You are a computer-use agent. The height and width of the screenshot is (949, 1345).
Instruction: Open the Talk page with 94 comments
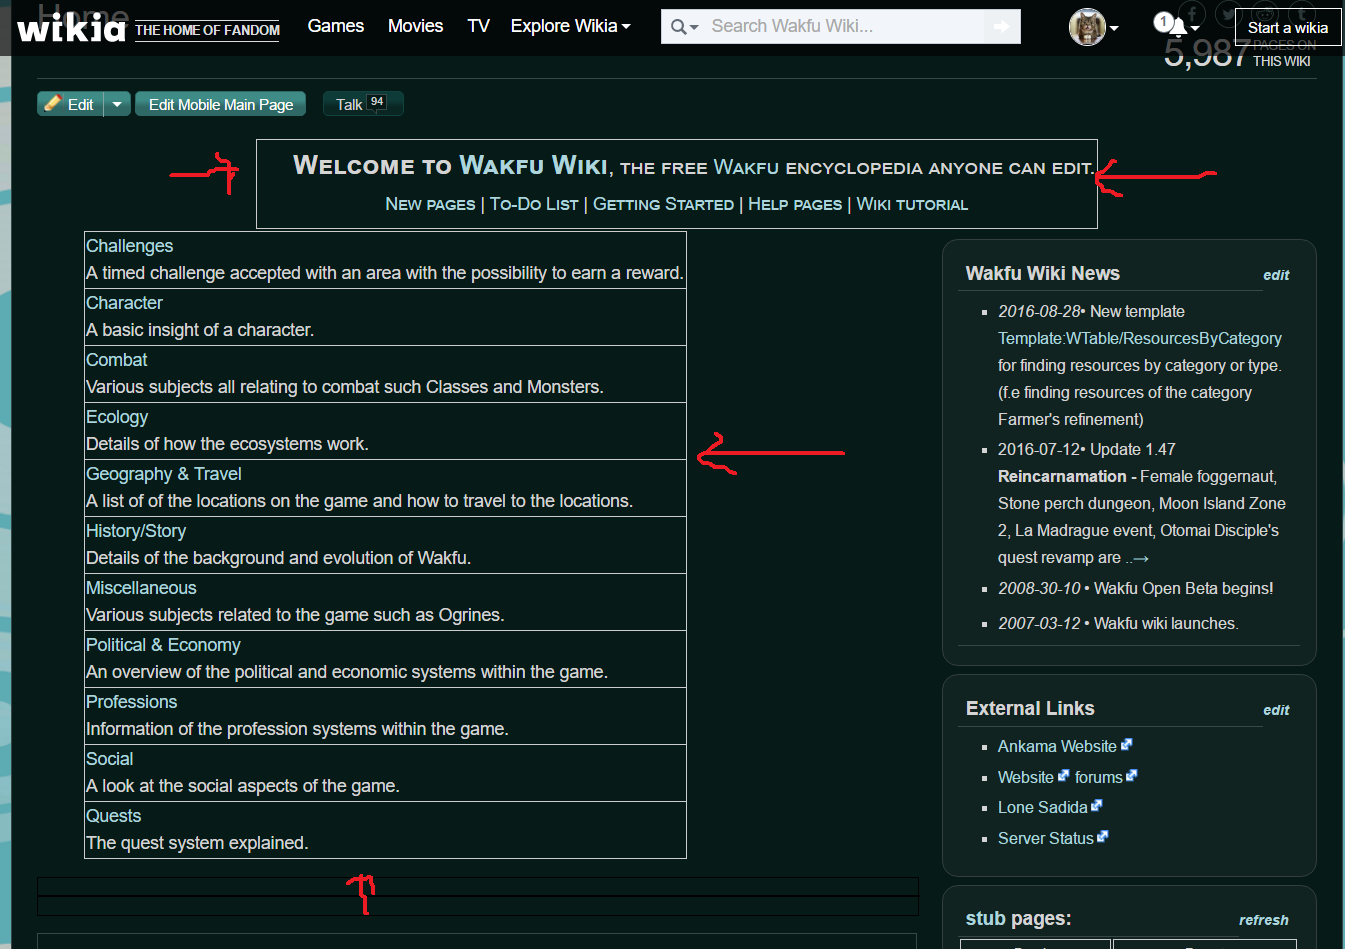[x=362, y=104]
